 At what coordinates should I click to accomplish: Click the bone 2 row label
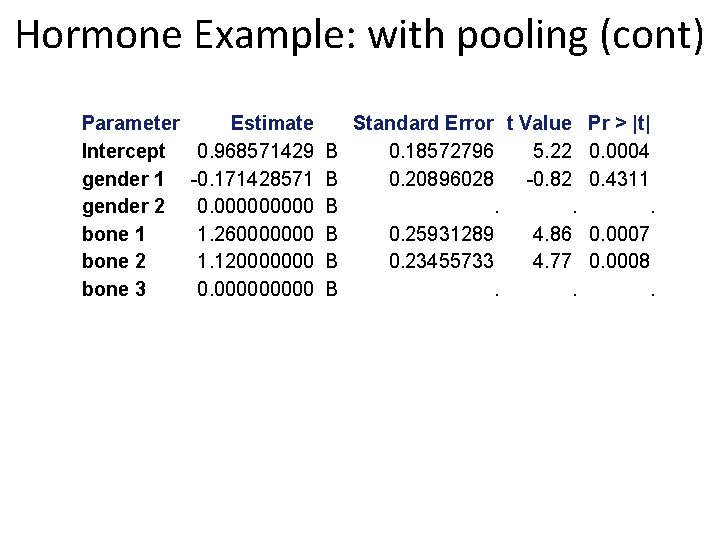[x=114, y=261]
